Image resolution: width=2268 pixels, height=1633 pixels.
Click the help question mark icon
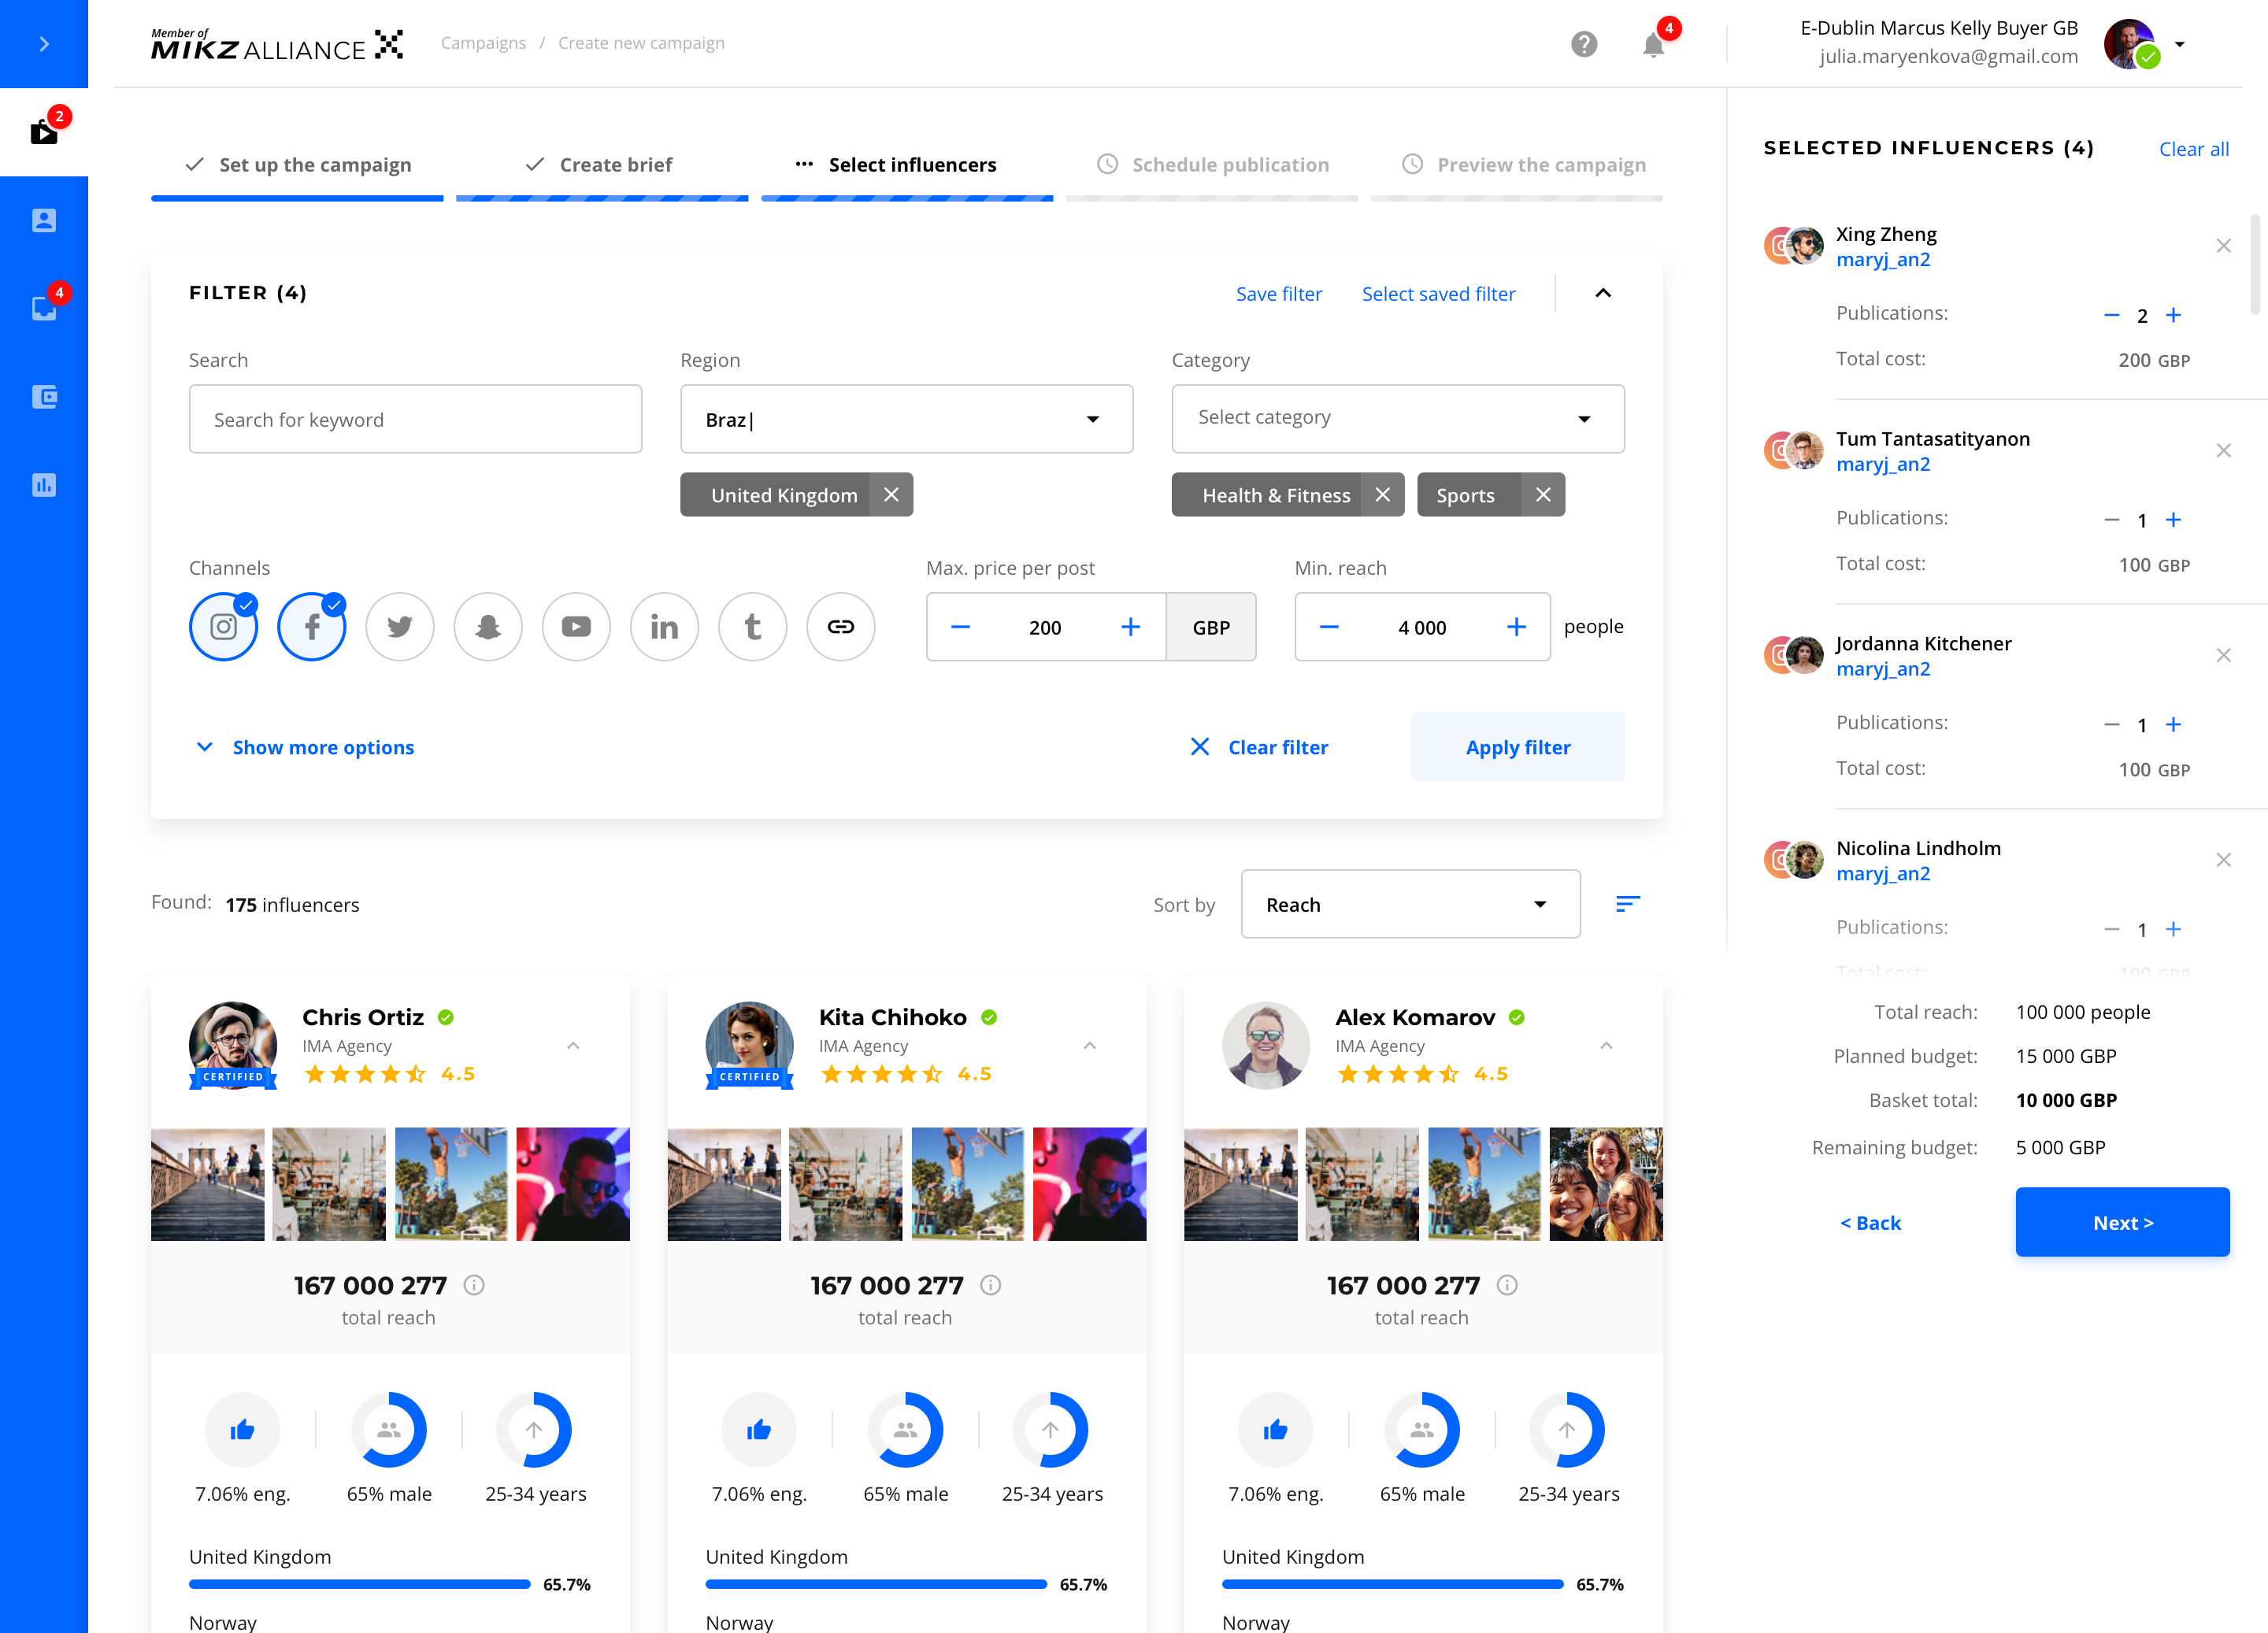[1583, 44]
